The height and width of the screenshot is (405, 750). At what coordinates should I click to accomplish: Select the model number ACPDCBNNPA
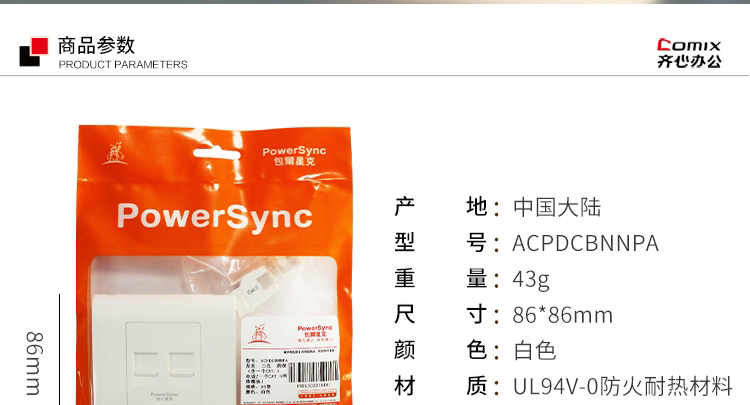(585, 244)
